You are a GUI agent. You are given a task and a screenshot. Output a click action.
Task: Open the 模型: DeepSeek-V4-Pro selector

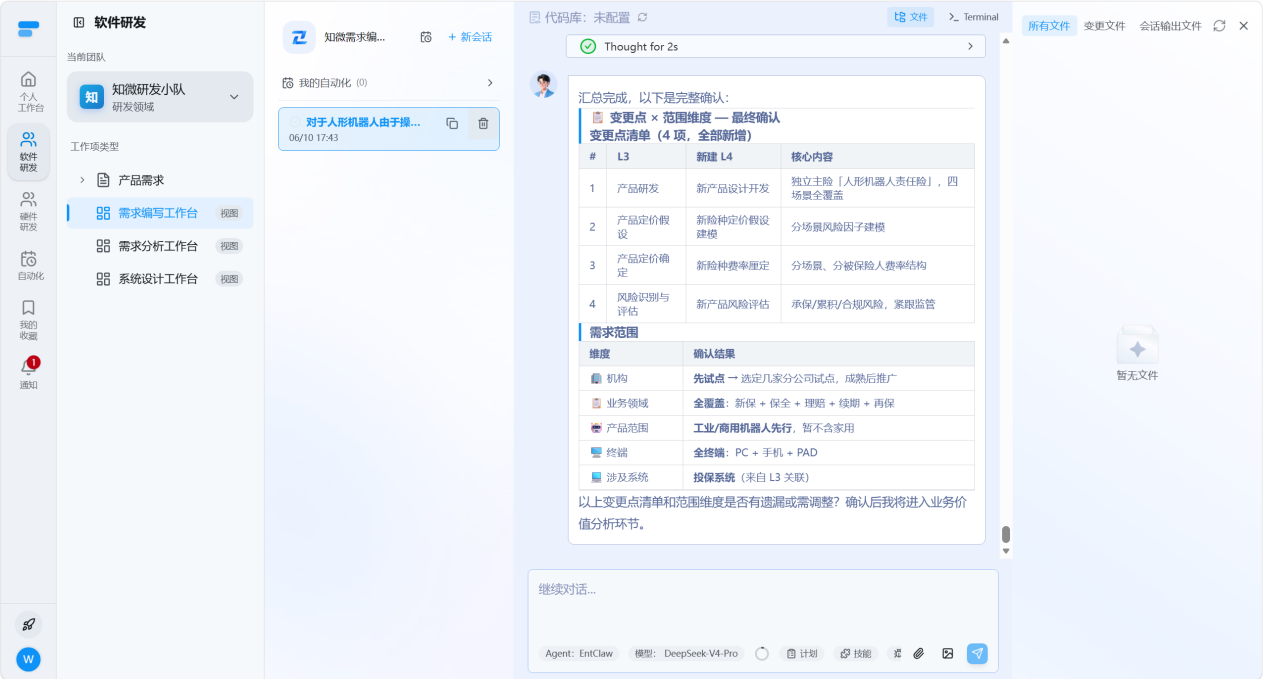tap(686, 653)
